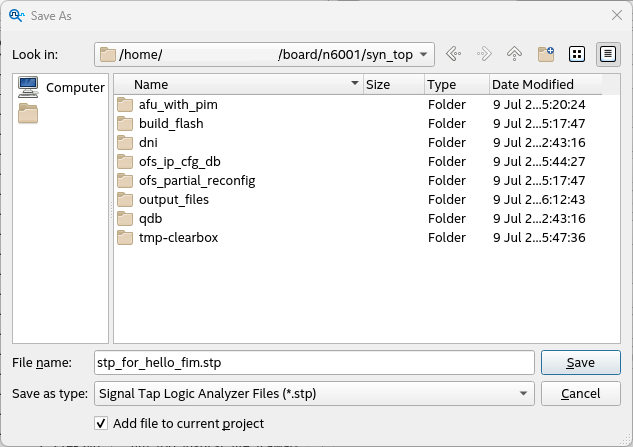
Task: Sort by Date Modified column header
Action: coord(533,85)
